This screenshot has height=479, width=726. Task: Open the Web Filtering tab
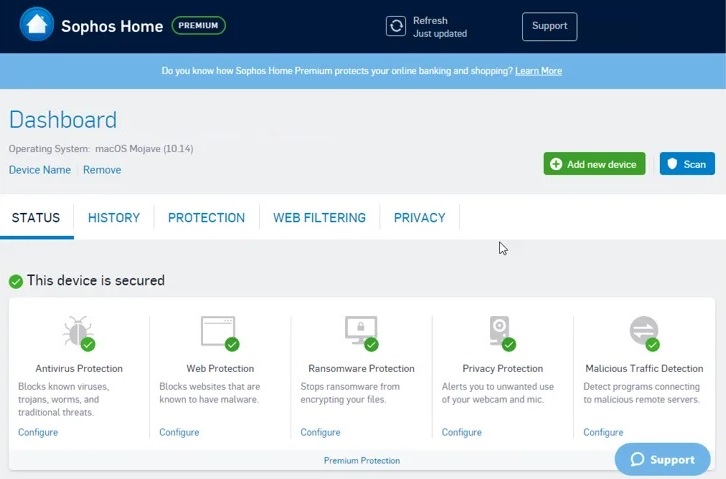319,217
